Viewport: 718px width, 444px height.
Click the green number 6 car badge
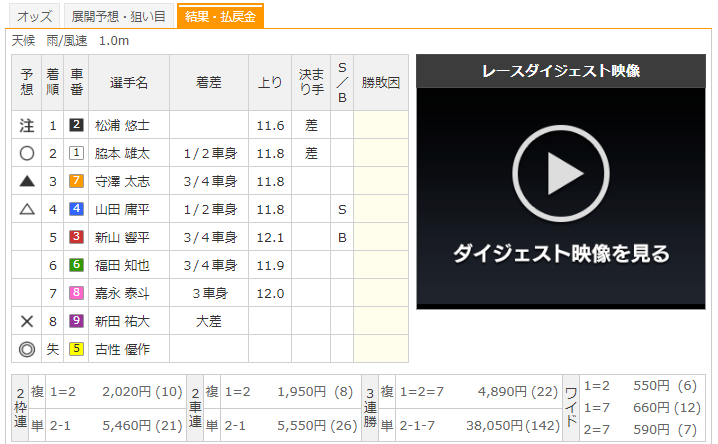(76, 265)
